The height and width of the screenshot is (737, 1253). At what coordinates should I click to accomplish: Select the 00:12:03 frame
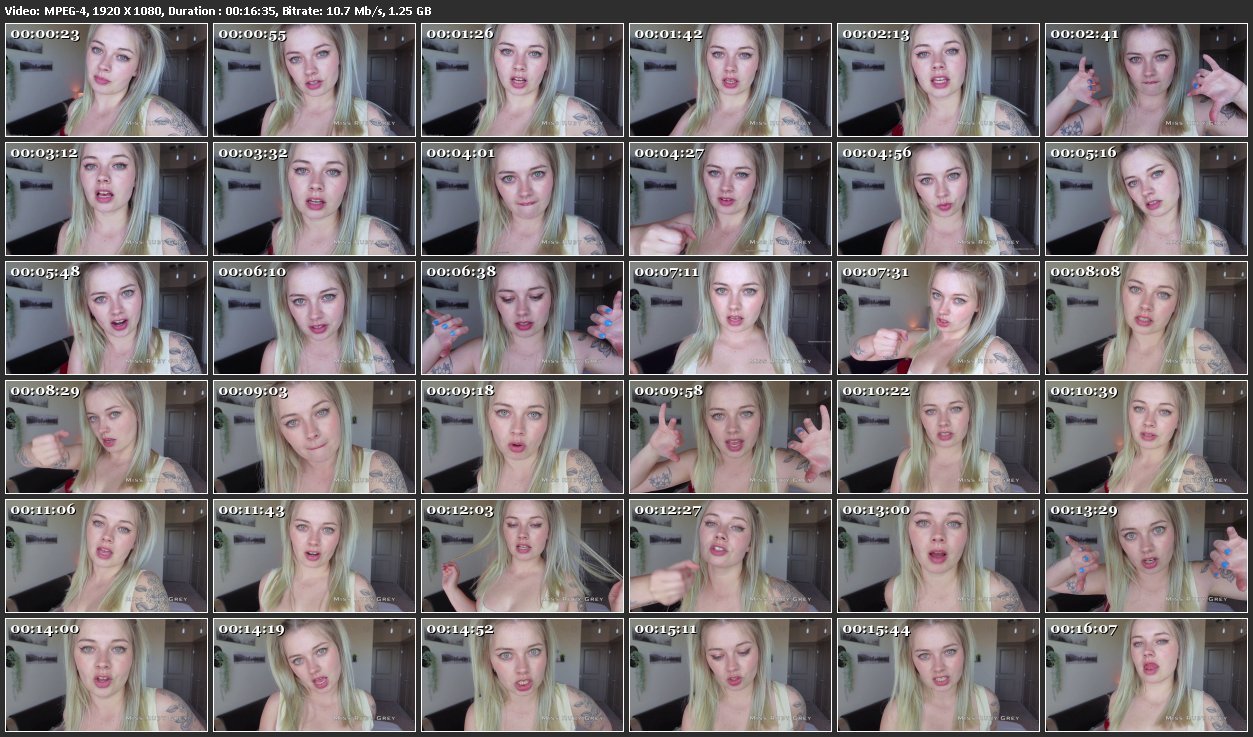click(x=522, y=556)
